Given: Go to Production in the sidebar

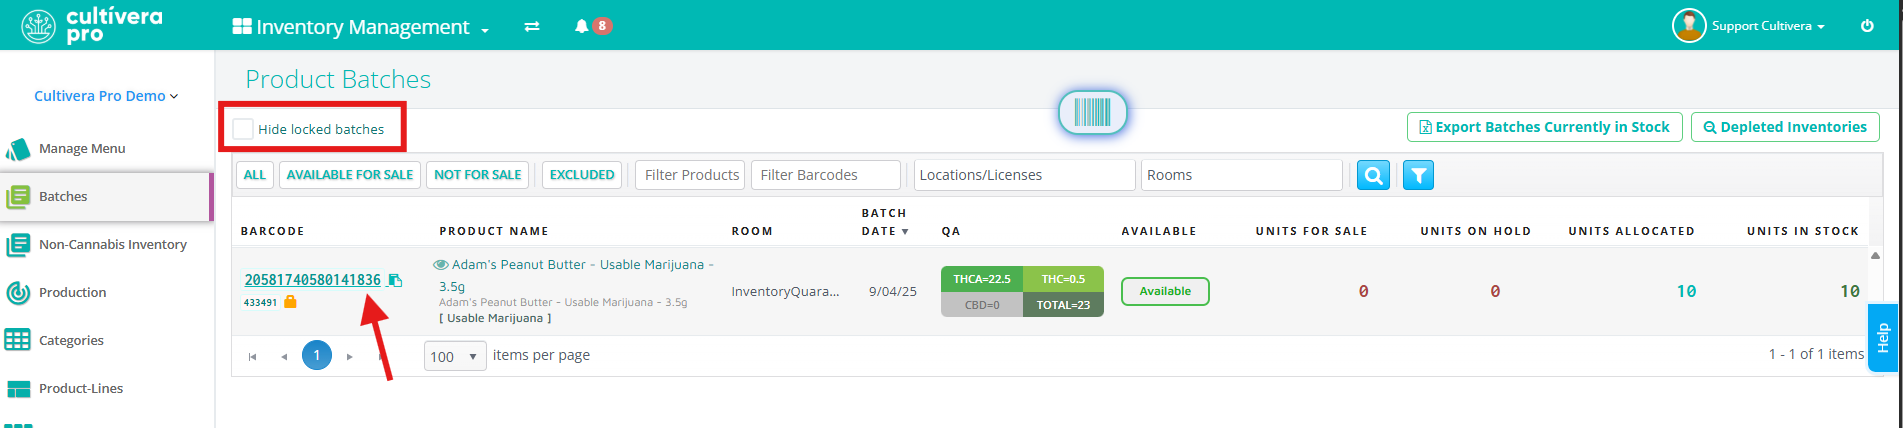Looking at the screenshot, I should (x=72, y=292).
